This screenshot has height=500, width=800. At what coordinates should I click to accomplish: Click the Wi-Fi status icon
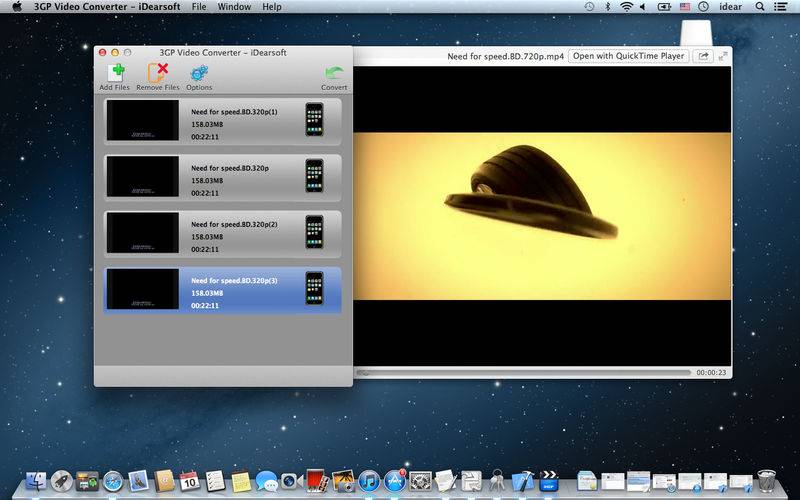pos(626,7)
